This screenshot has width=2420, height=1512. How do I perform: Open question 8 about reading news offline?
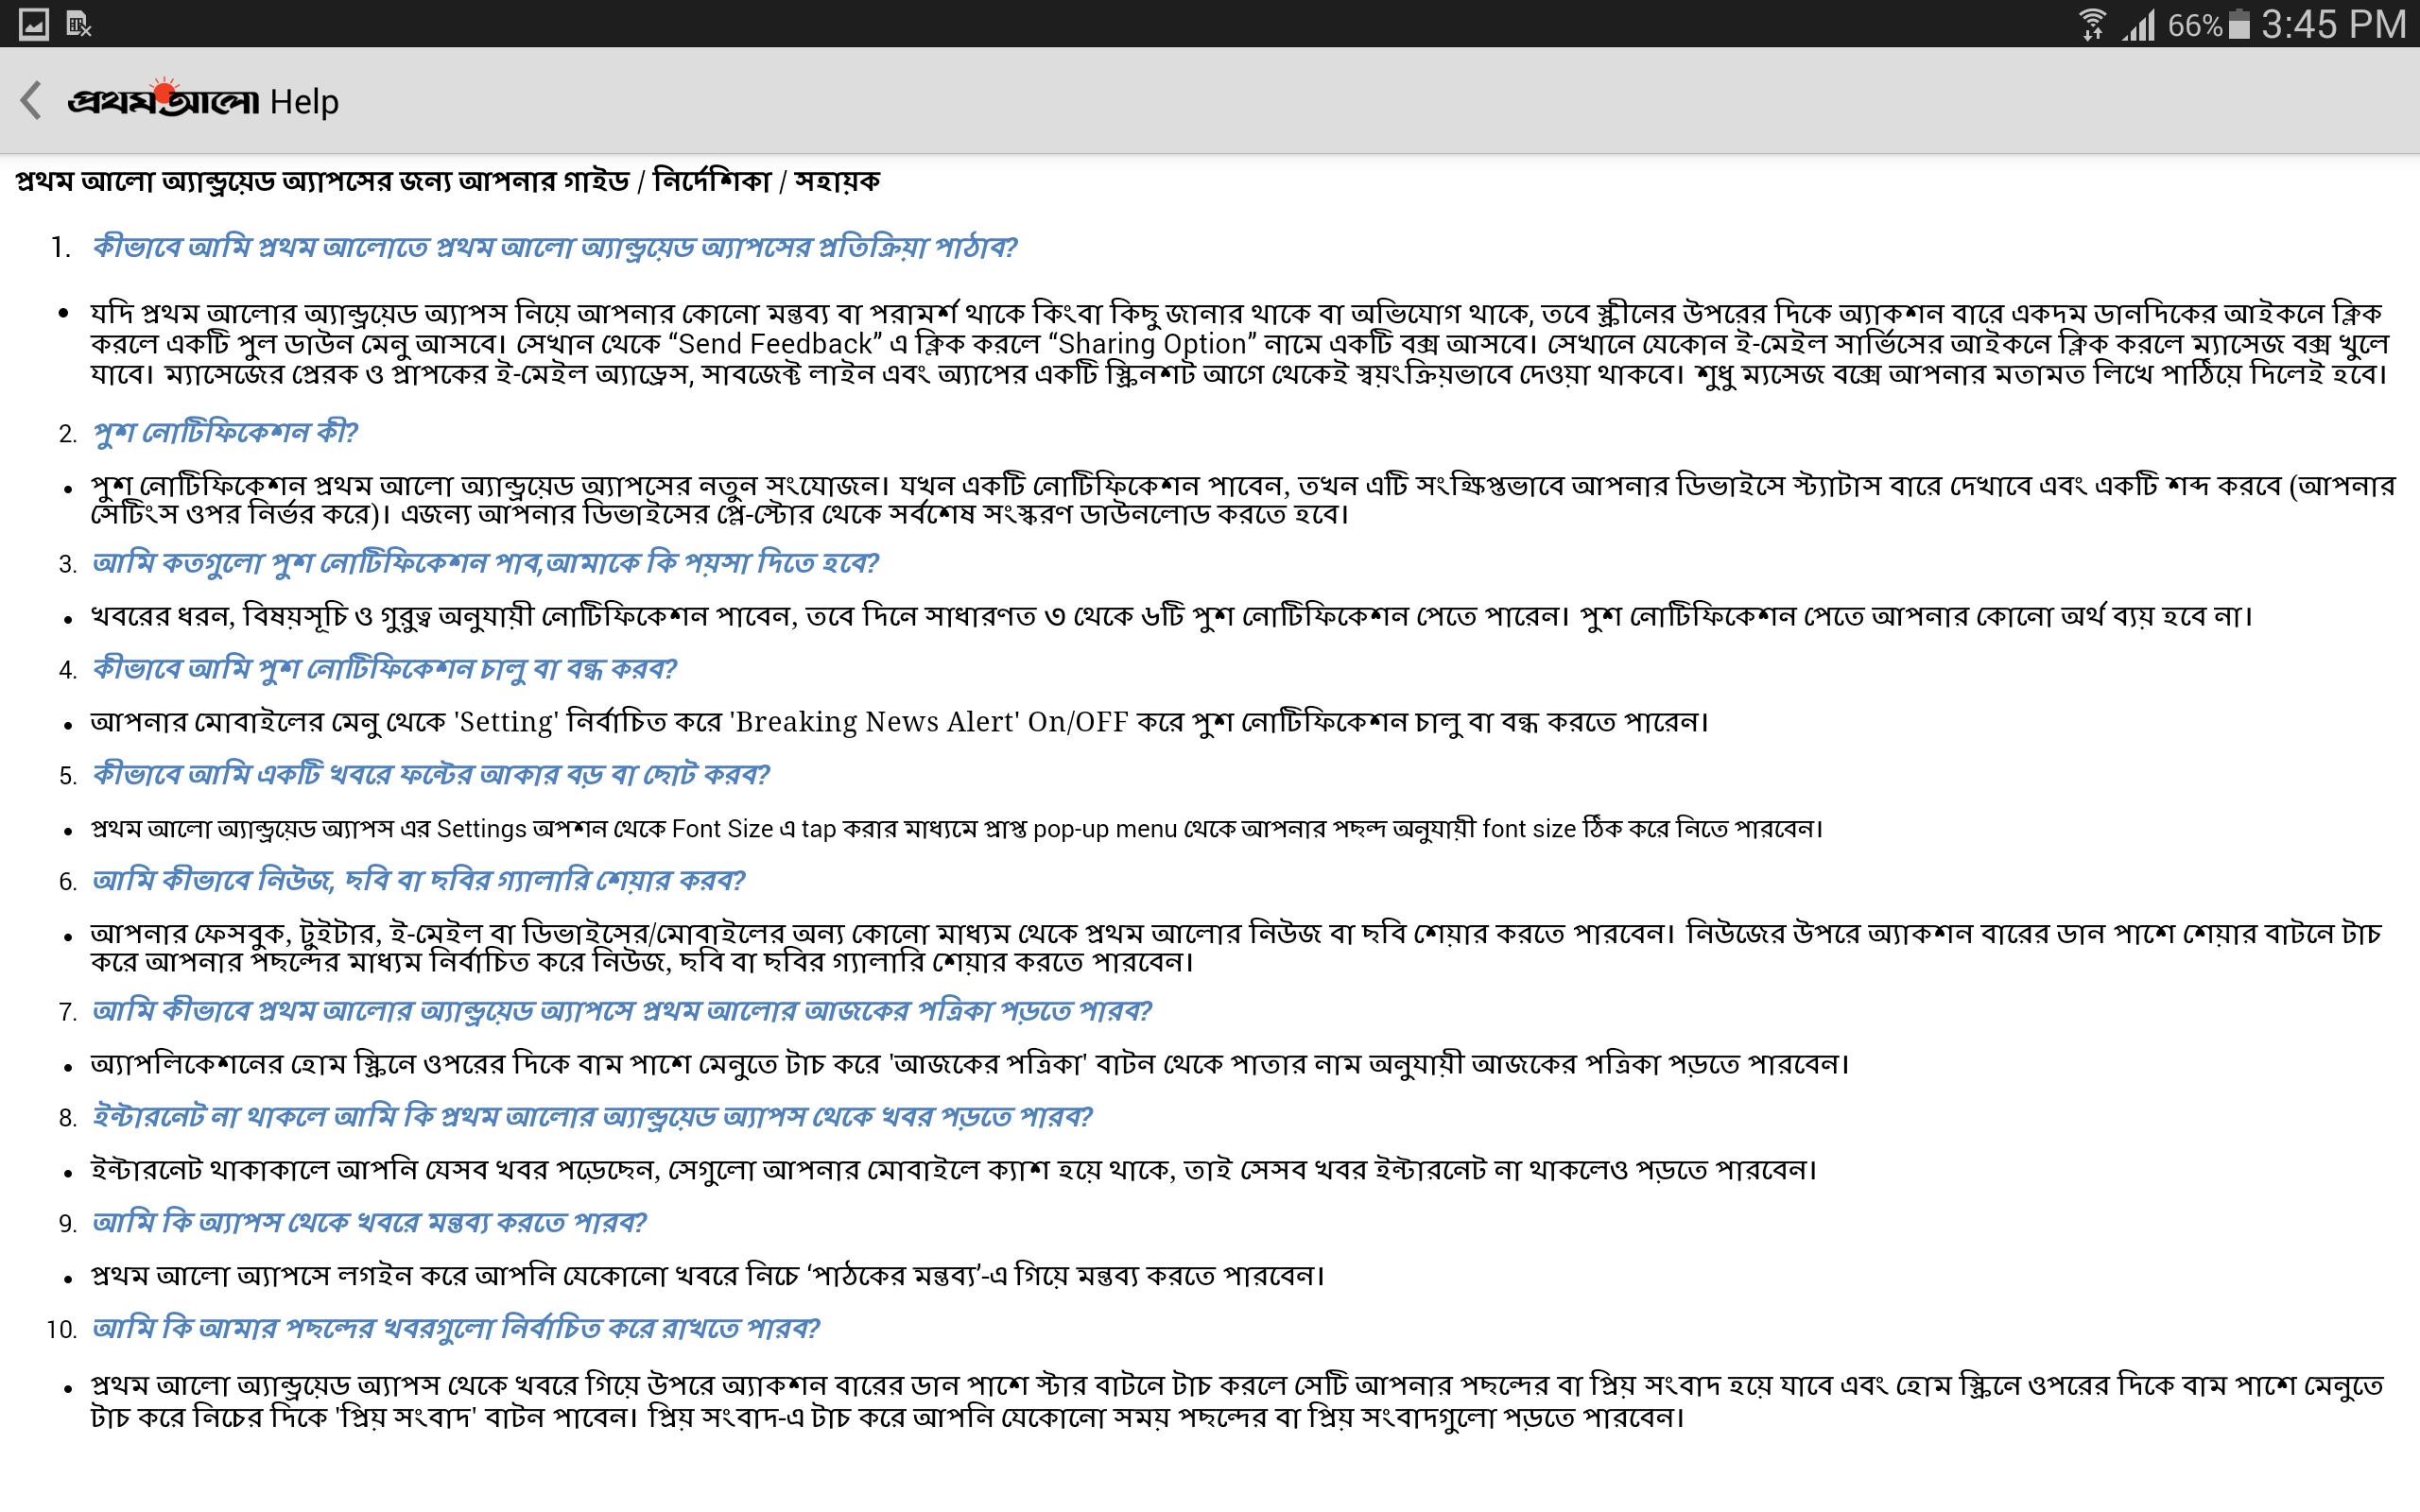pos(592,1117)
